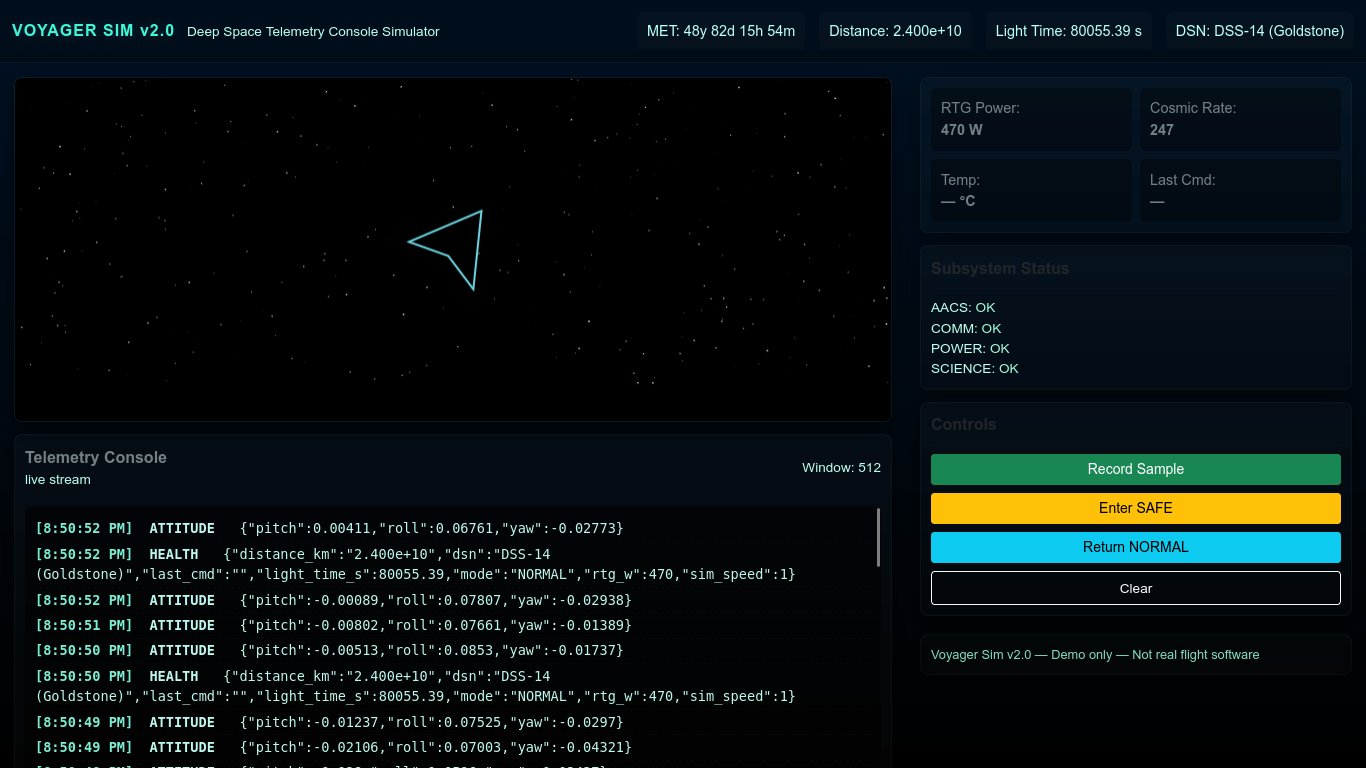Click the spacecraft triangle in starfield
Viewport: 1366px width, 768px height.
[x=453, y=247]
